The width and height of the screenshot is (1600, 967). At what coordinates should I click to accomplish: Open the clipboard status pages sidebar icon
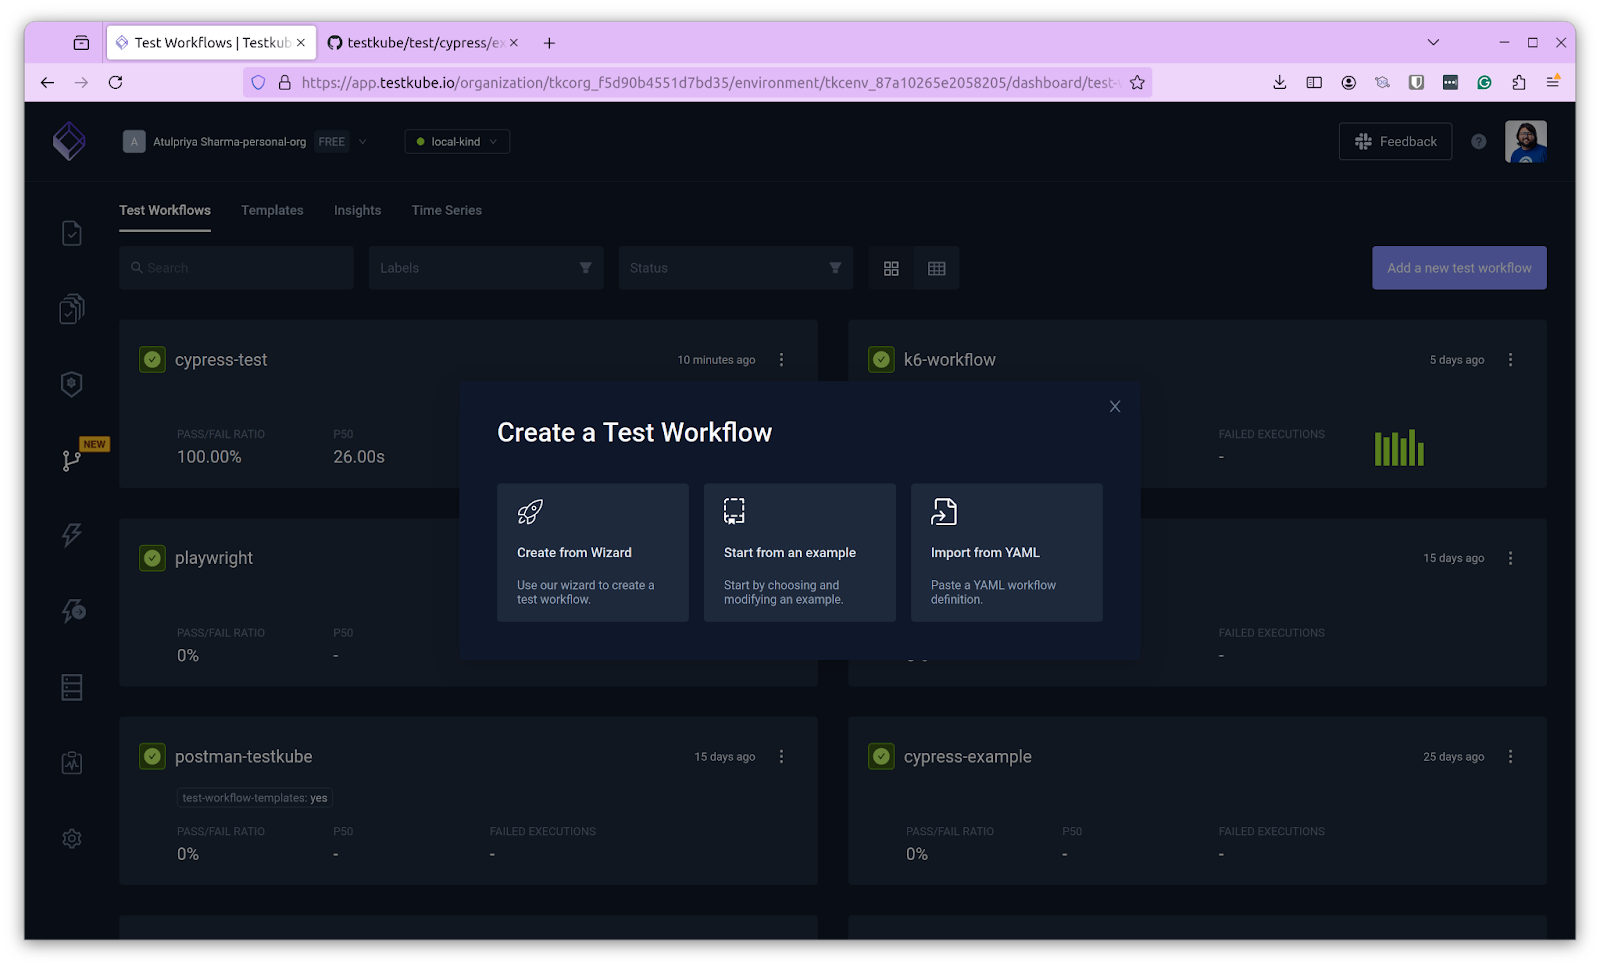(72, 763)
